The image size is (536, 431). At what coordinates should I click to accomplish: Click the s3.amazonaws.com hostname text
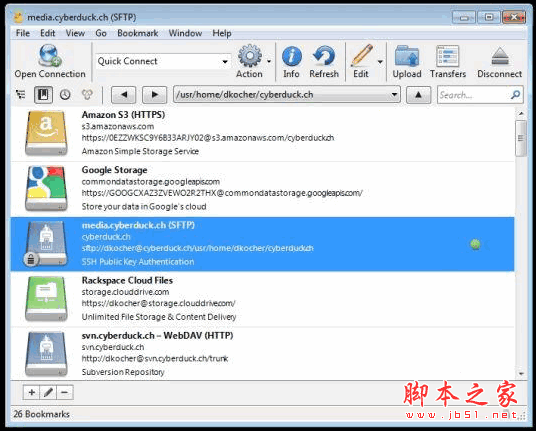pyautogui.click(x=118, y=126)
